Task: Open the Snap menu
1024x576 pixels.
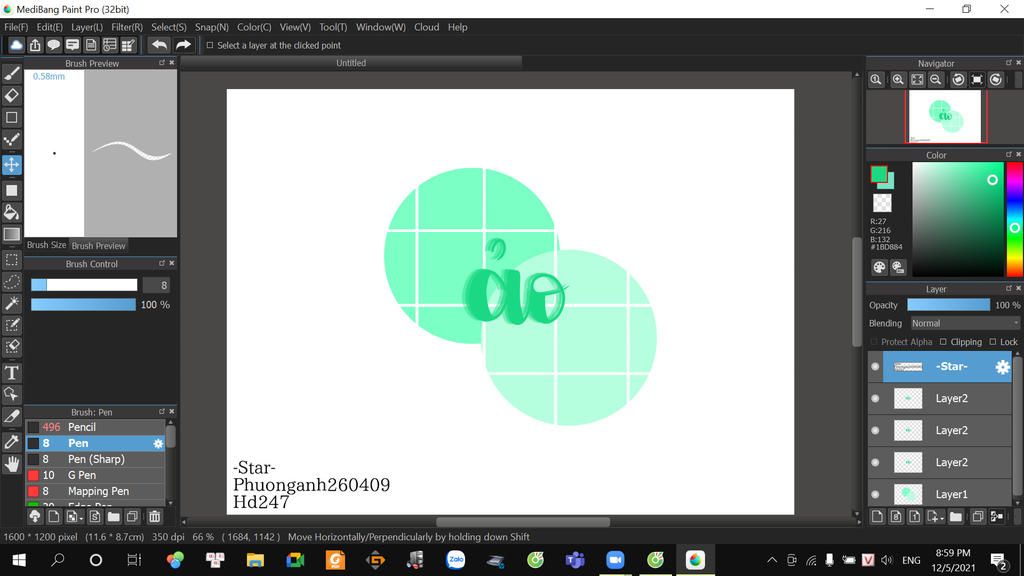Action: [x=212, y=27]
